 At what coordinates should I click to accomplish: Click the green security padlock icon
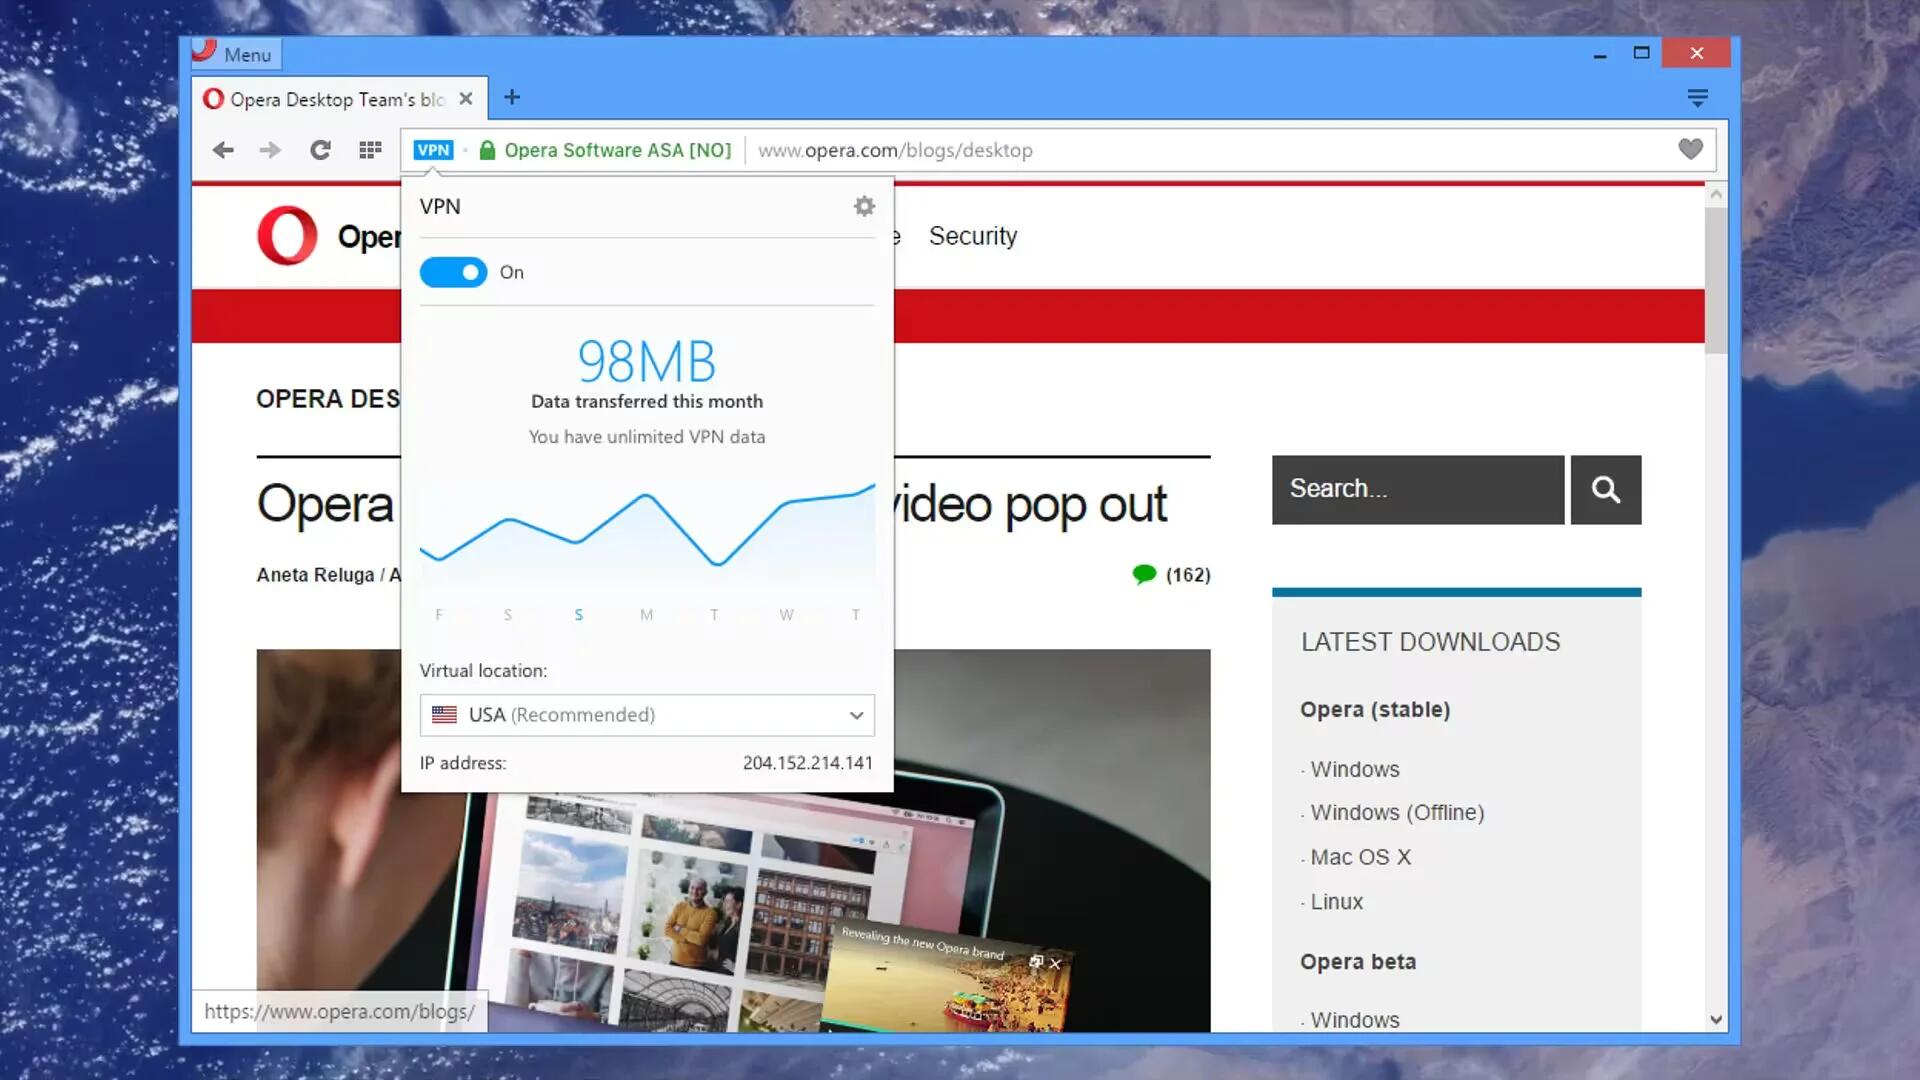[x=487, y=150]
